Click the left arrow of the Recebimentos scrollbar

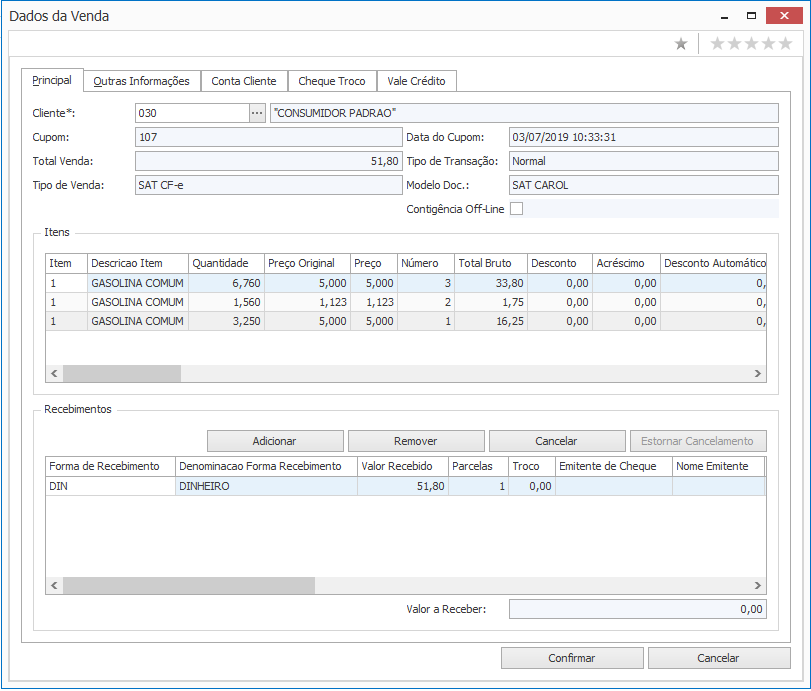coord(54,585)
